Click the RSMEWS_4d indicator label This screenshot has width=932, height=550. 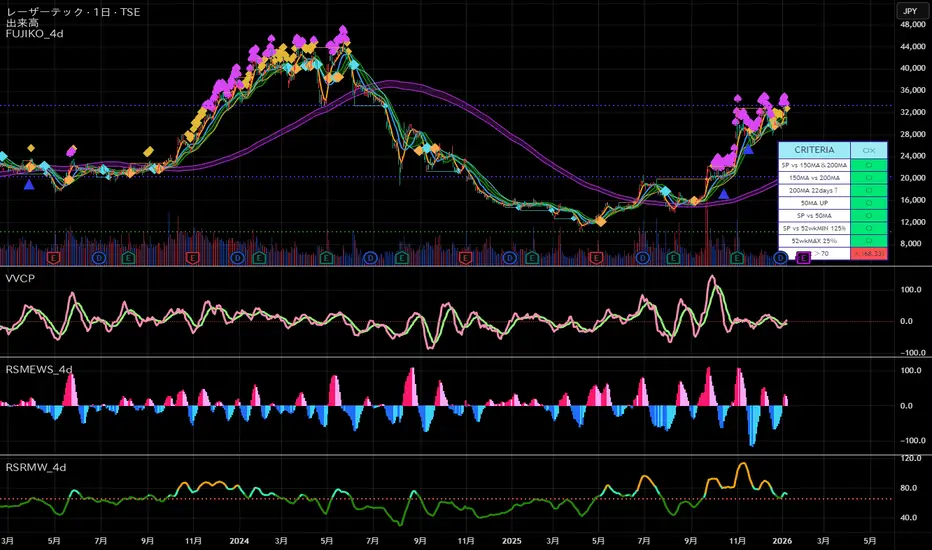coord(39,369)
